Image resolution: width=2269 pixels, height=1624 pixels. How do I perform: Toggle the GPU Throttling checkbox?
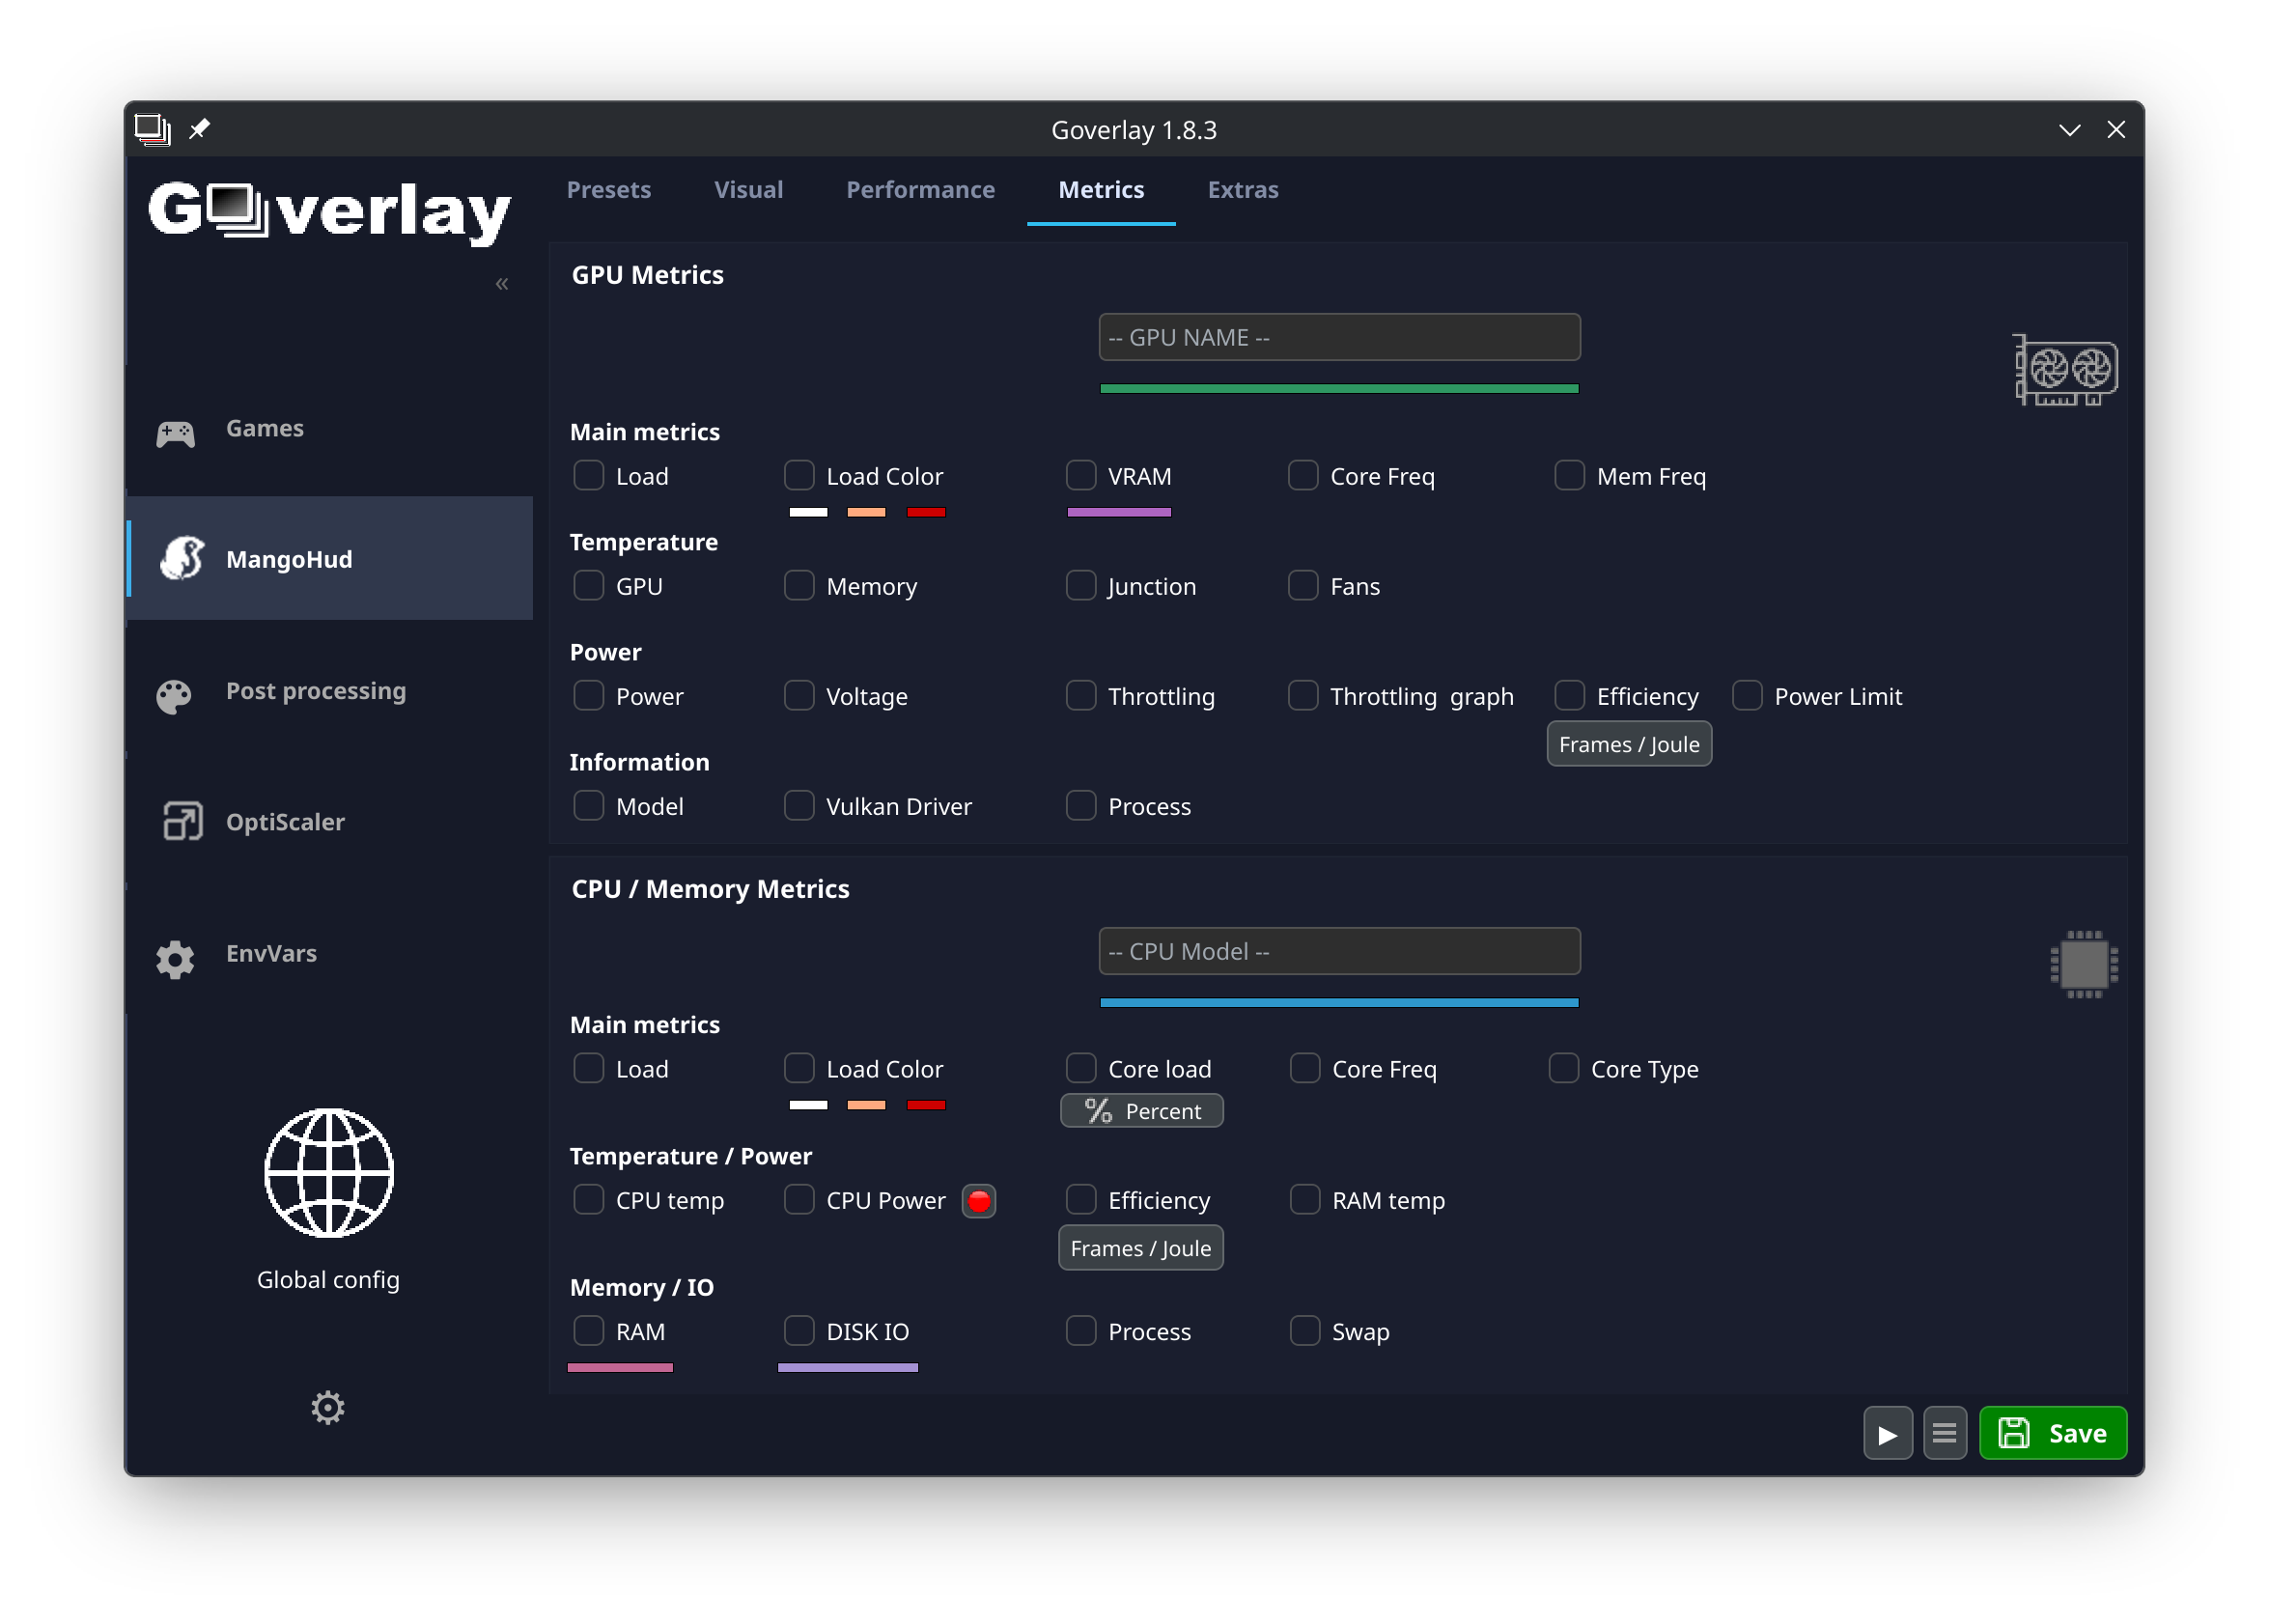(1080, 695)
